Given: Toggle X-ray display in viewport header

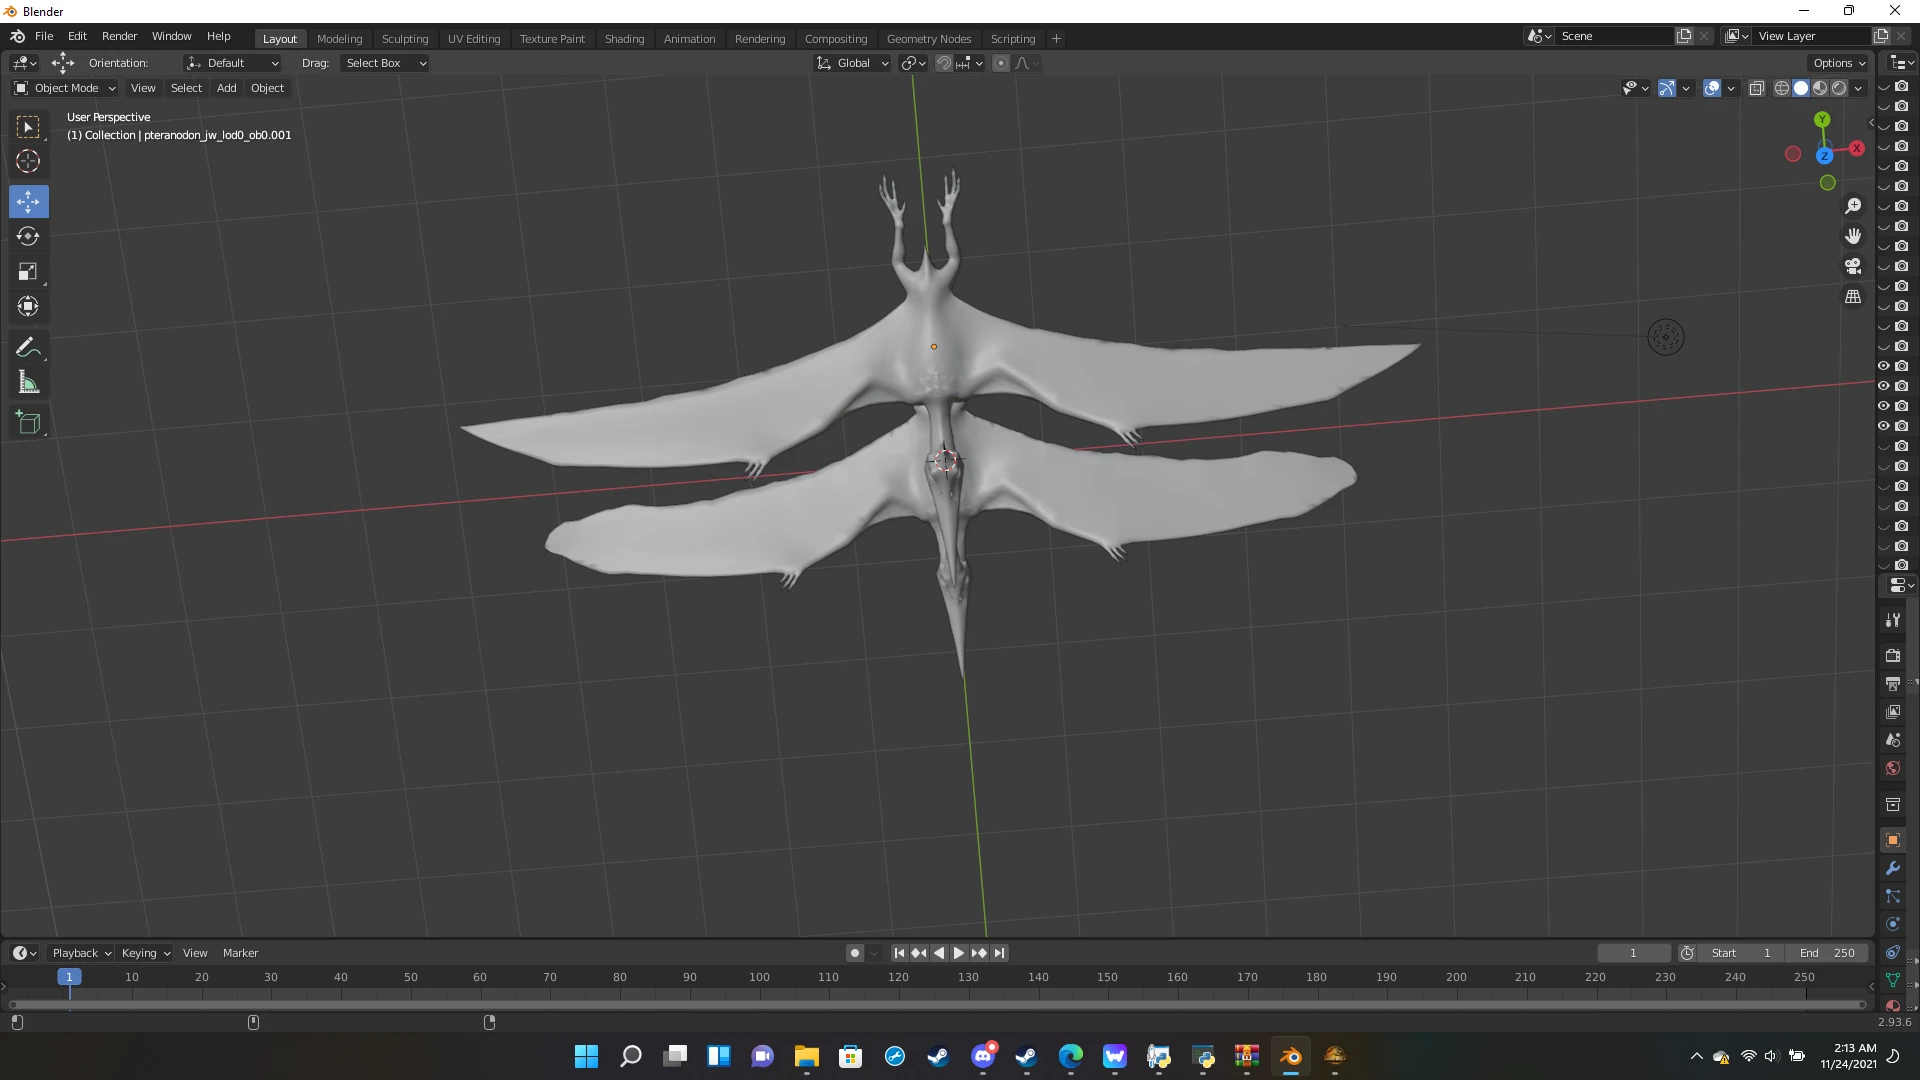Looking at the screenshot, I should coord(1757,88).
